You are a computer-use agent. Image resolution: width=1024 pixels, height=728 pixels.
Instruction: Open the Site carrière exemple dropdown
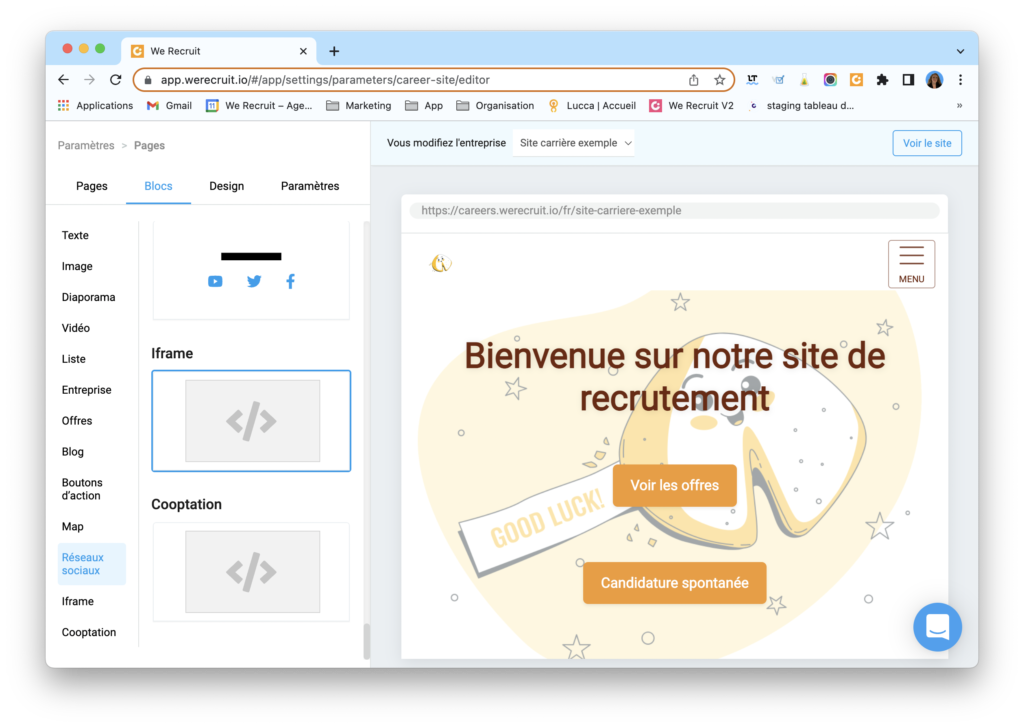575,143
